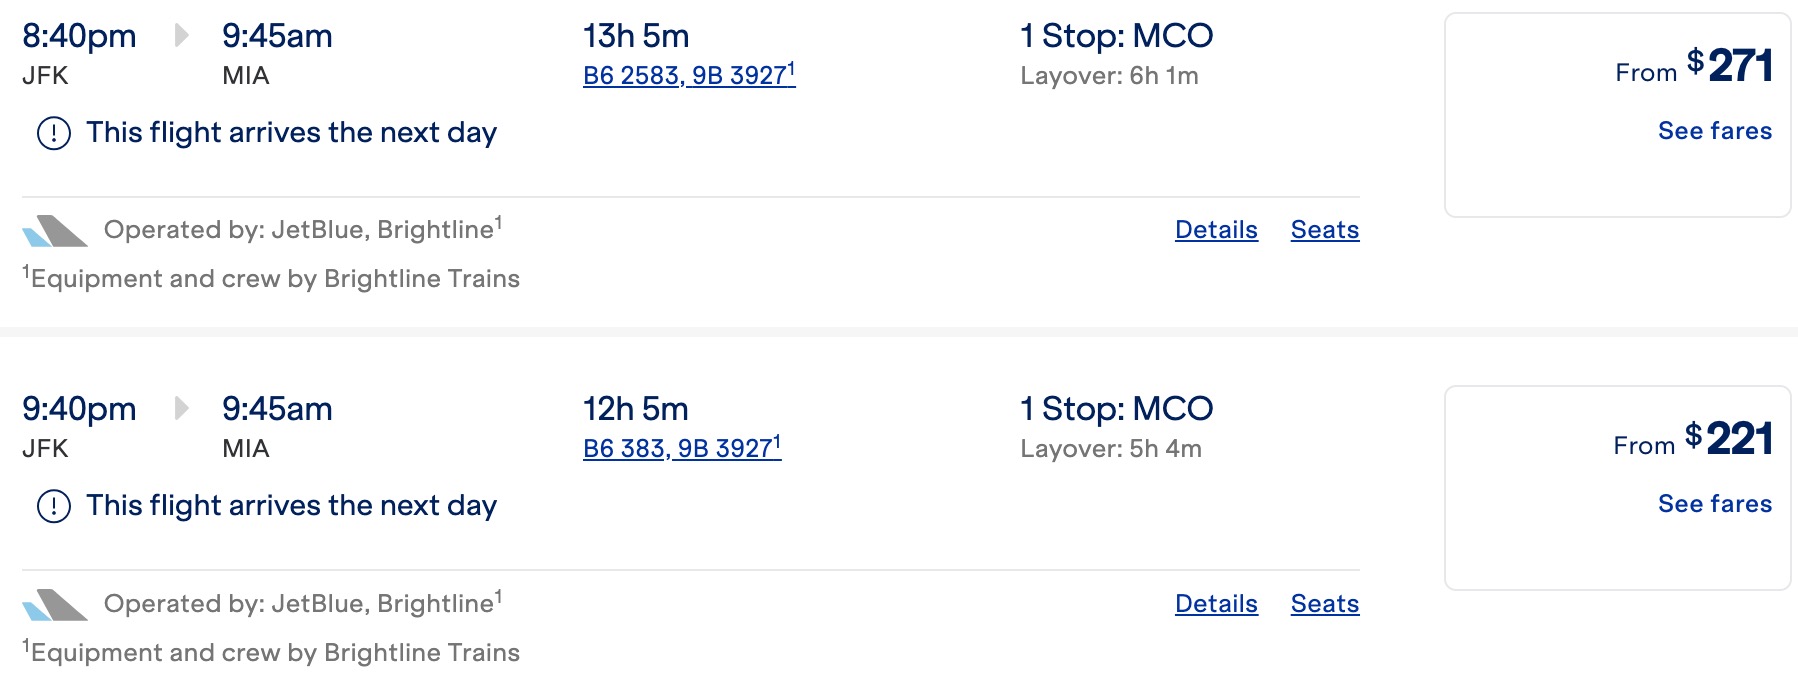The width and height of the screenshot is (1798, 676).
Task: Click the 12h 5m duration text
Action: point(636,409)
